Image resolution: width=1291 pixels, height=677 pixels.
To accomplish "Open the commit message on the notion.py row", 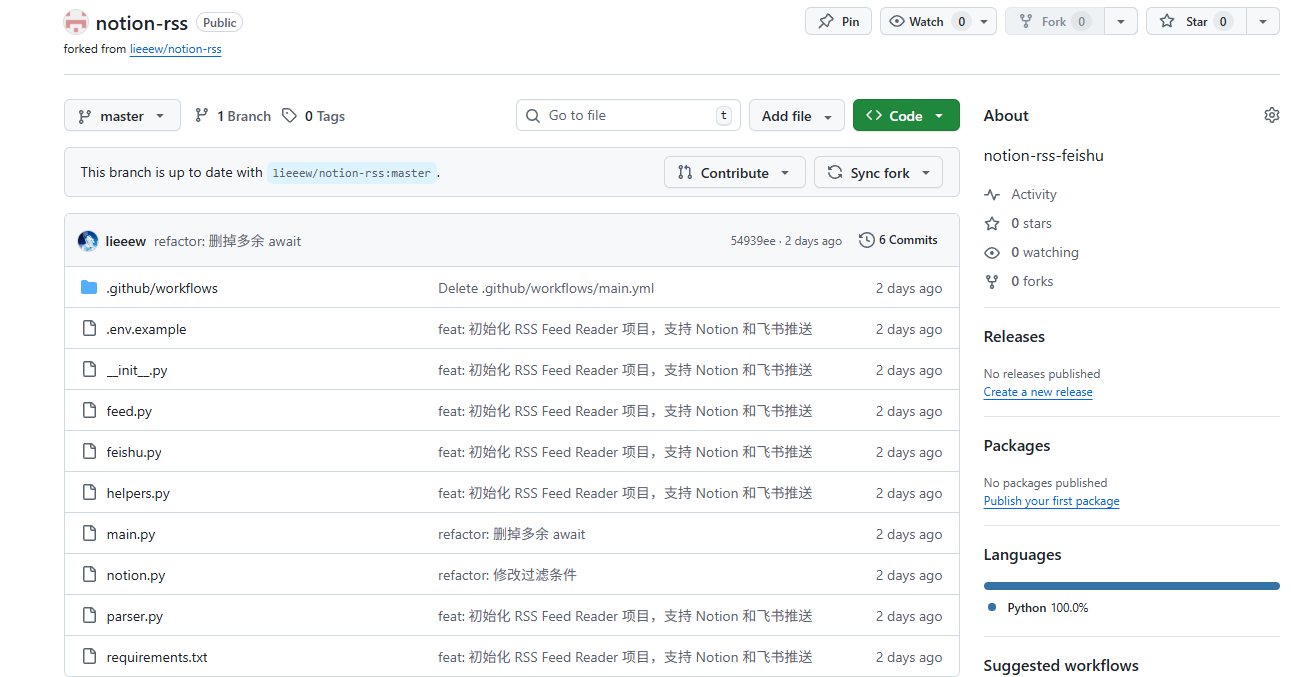I will pyautogui.click(x=507, y=575).
